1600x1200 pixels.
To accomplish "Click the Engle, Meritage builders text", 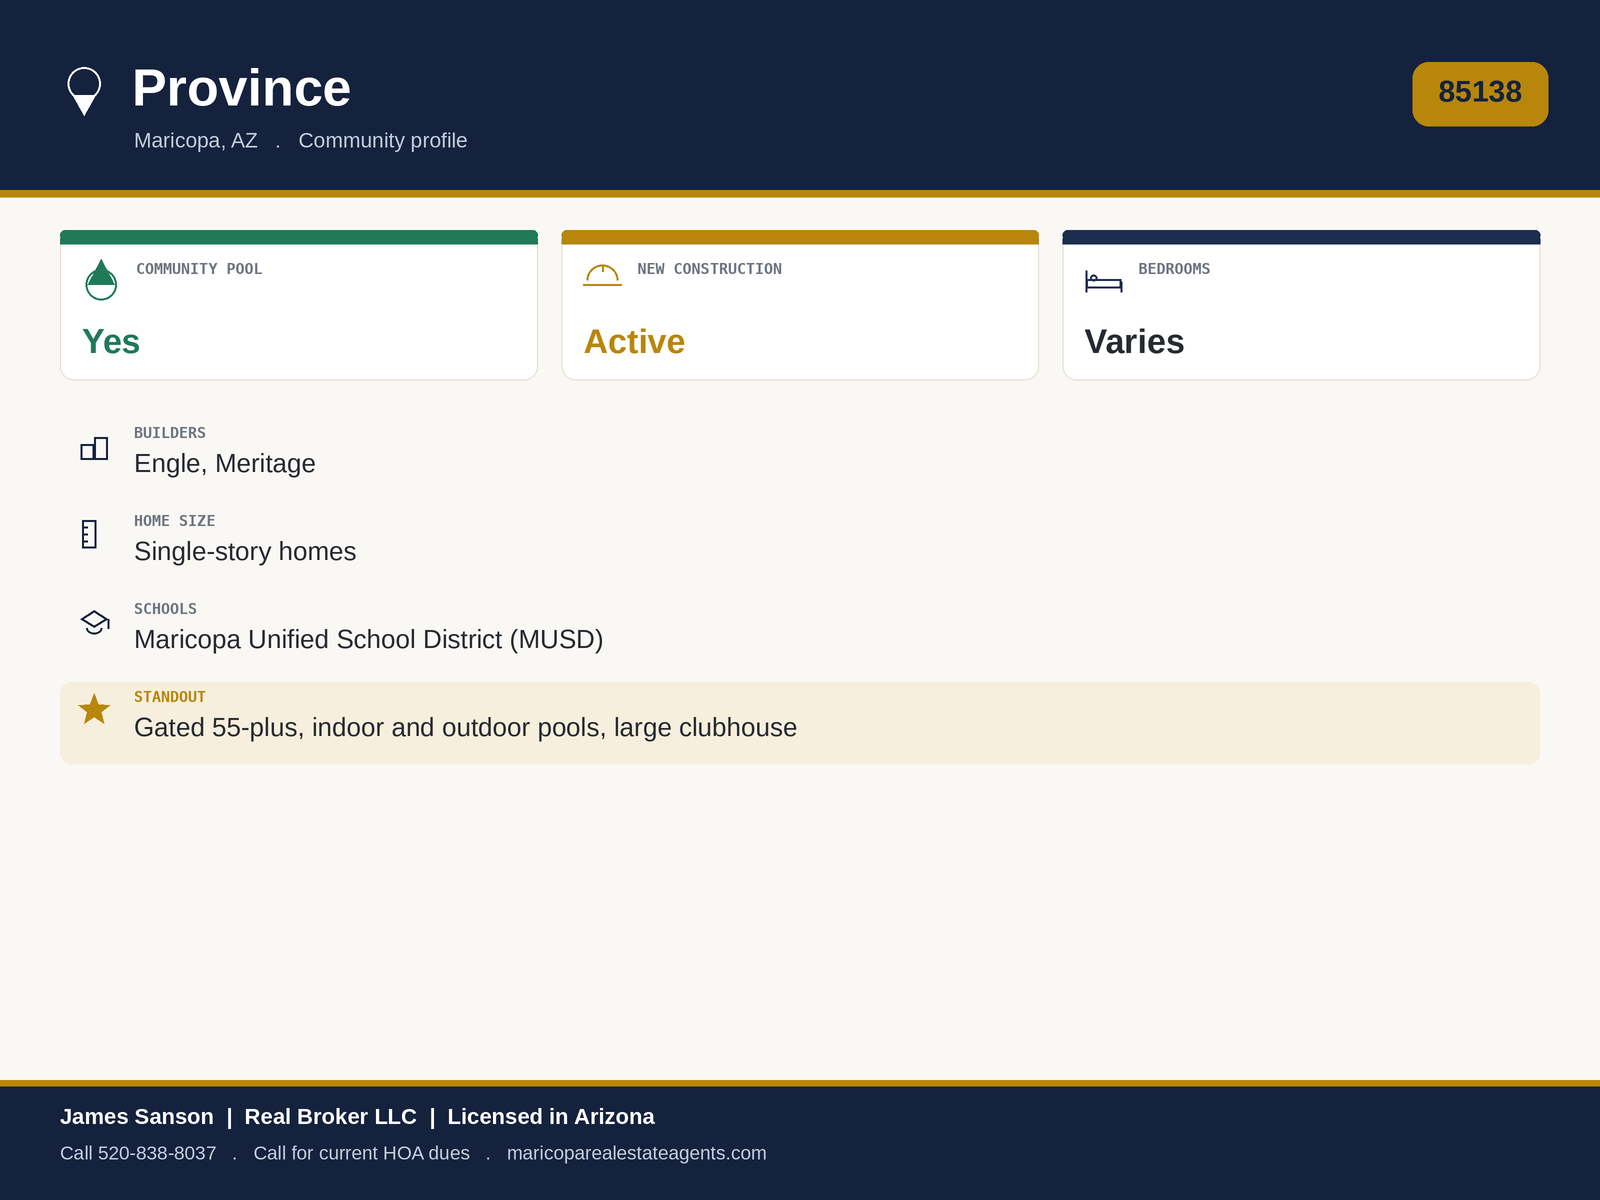I will [x=225, y=464].
